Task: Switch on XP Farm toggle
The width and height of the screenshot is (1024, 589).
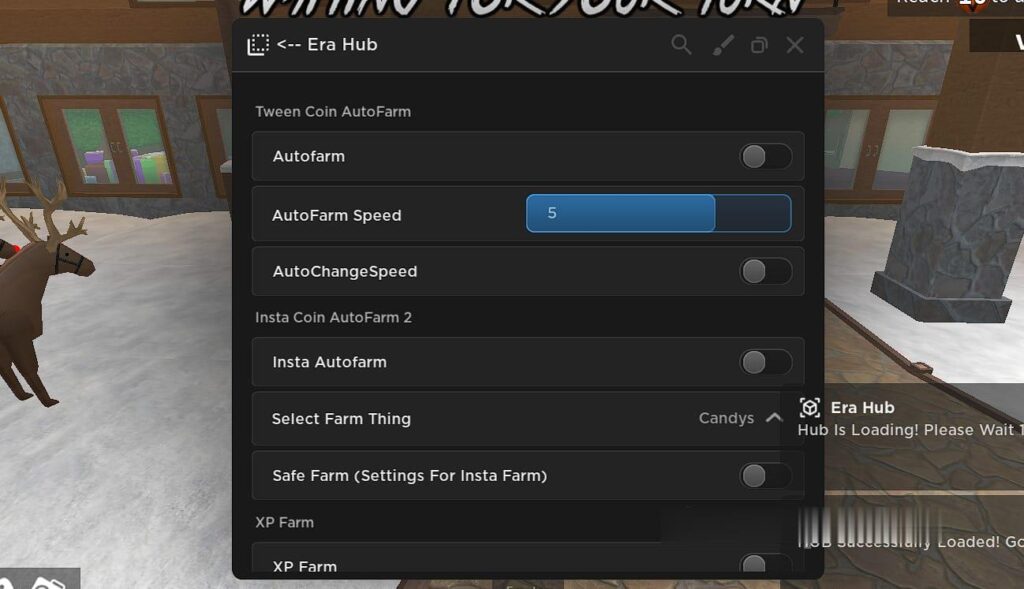Action: pos(765,566)
